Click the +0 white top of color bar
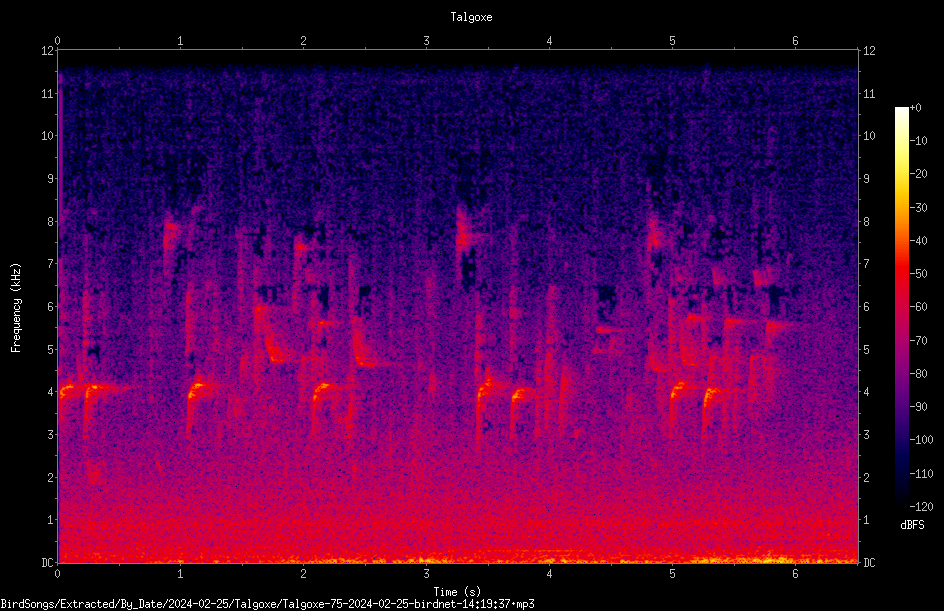The height and width of the screenshot is (611, 944). click(x=902, y=110)
